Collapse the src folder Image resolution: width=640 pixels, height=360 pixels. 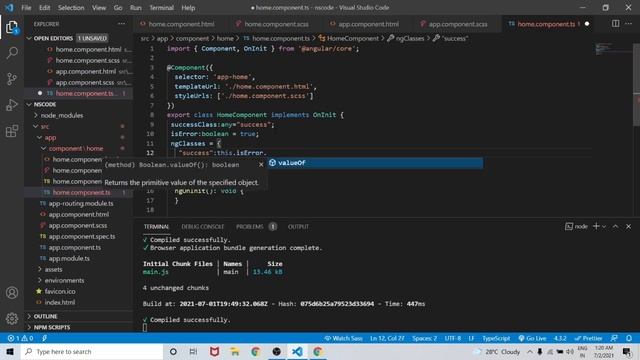tap(45, 127)
